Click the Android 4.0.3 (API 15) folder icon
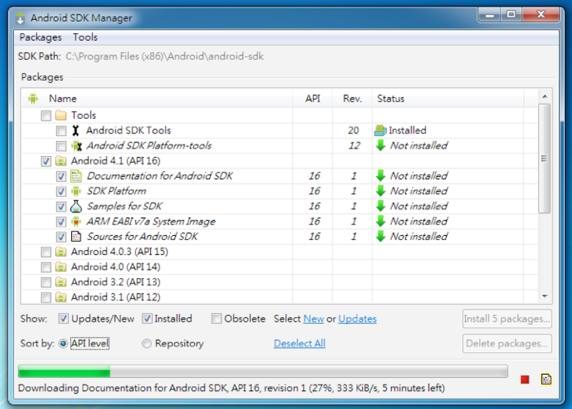The width and height of the screenshot is (572, 409). [61, 252]
